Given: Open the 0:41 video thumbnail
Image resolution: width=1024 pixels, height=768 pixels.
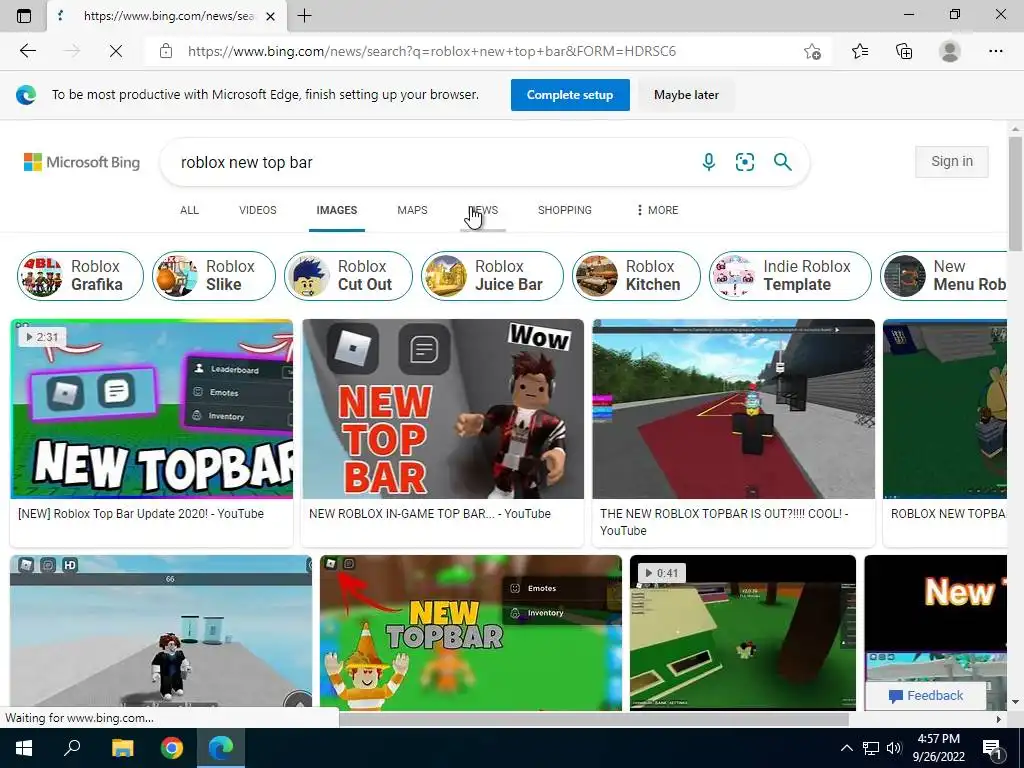Looking at the screenshot, I should 743,632.
